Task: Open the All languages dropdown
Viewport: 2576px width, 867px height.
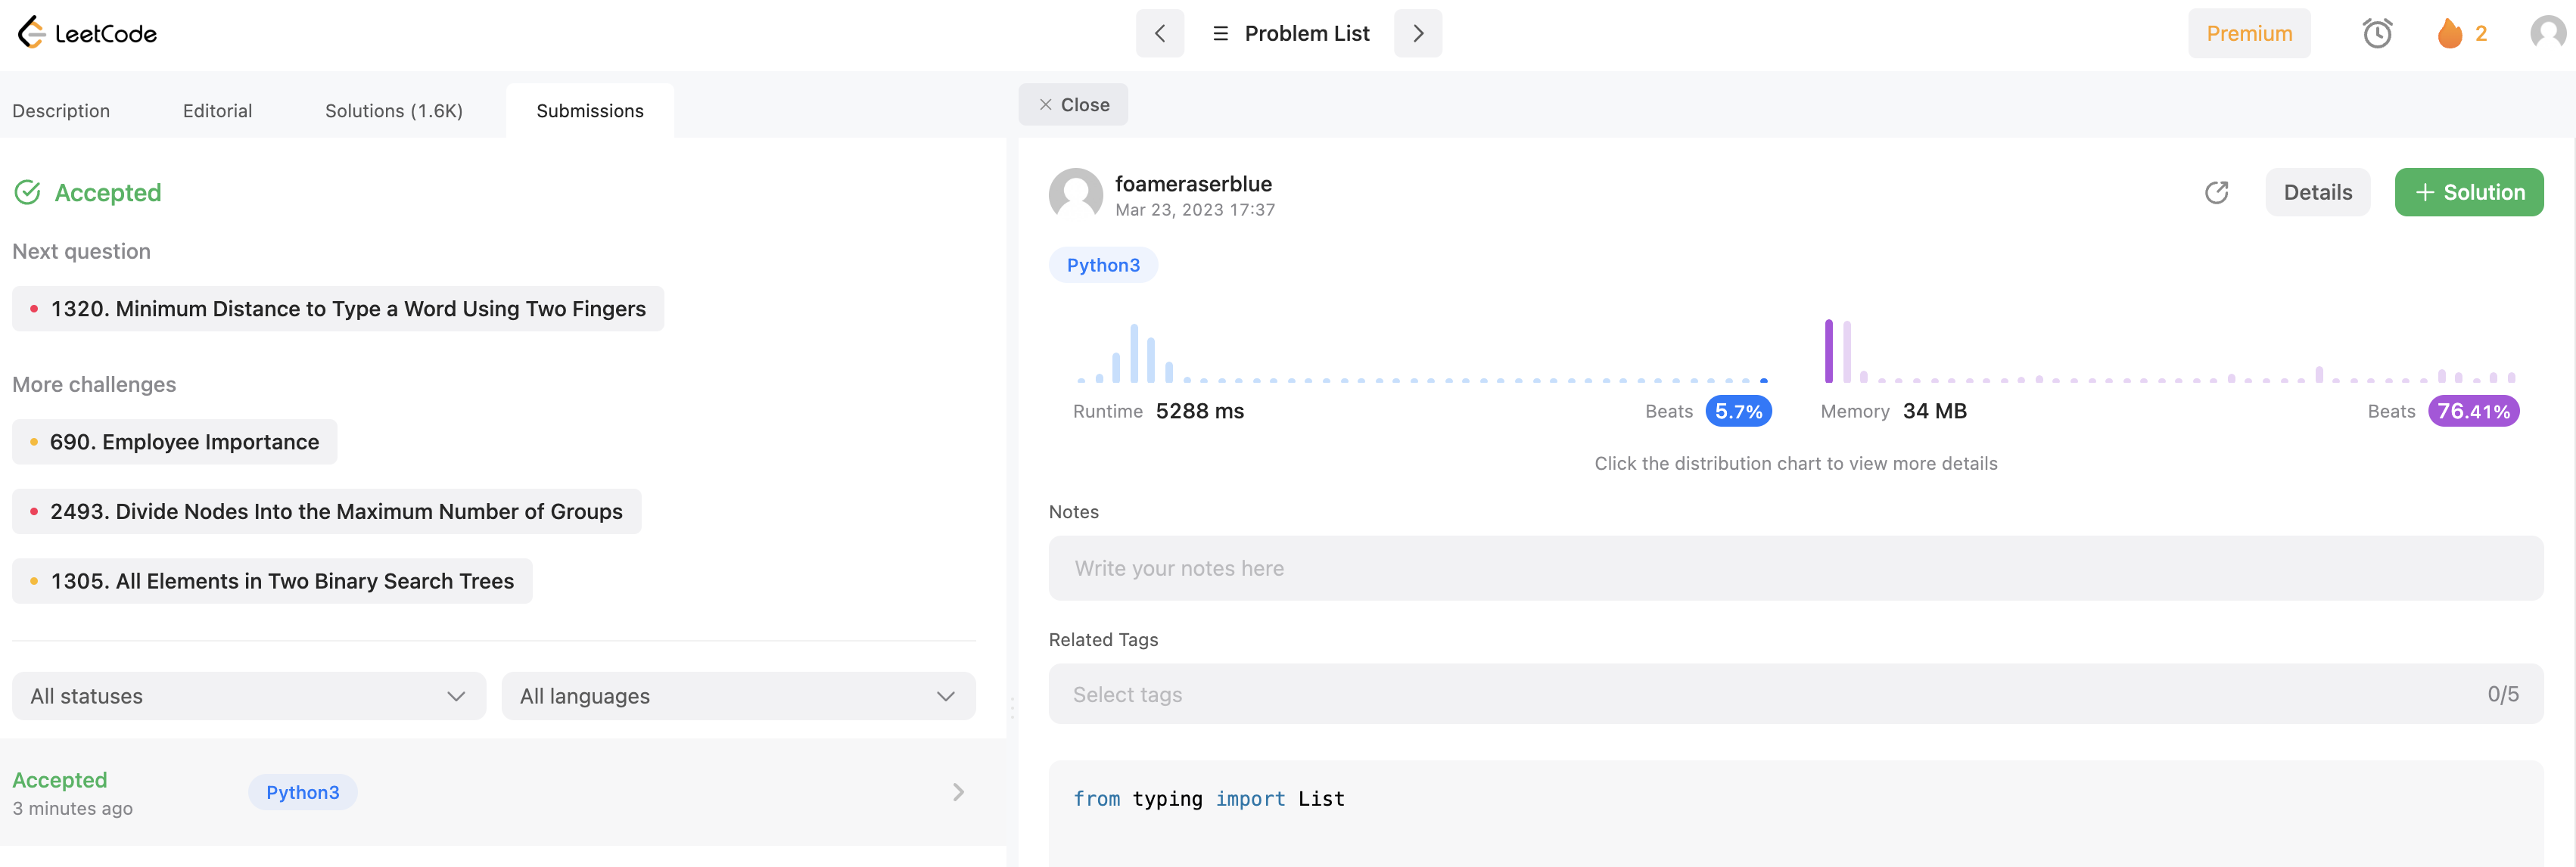Action: (x=737, y=696)
